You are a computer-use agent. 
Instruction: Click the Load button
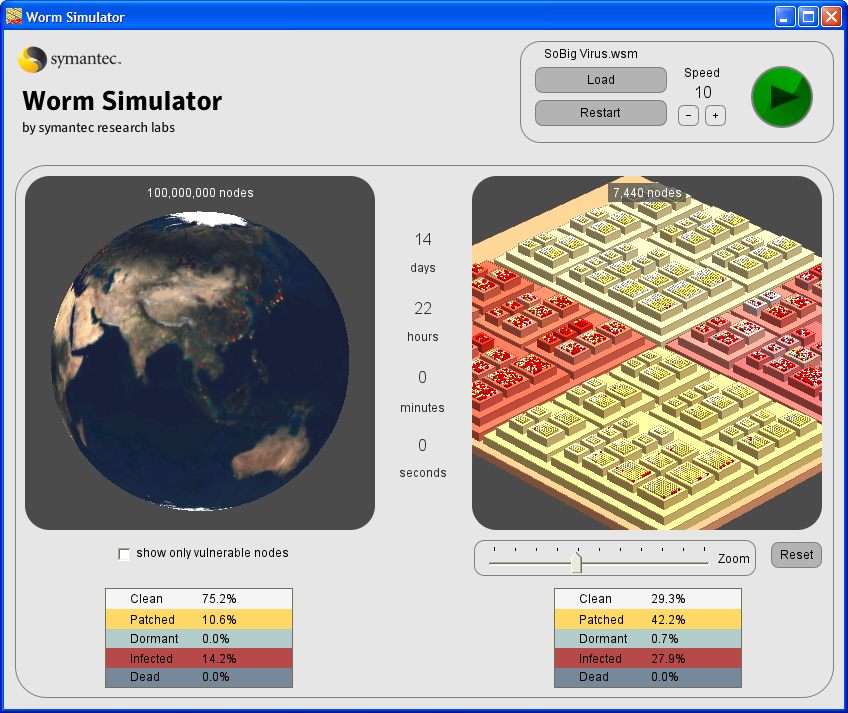(x=600, y=80)
